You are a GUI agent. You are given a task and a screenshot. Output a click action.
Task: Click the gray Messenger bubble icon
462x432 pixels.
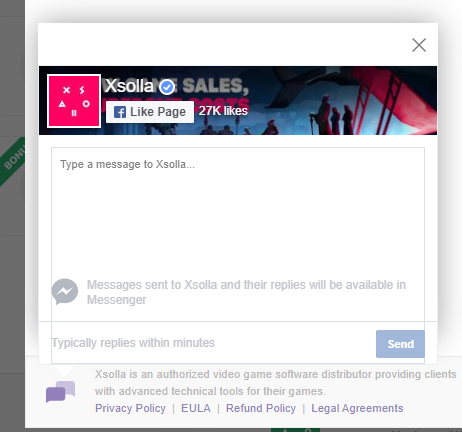tap(65, 292)
